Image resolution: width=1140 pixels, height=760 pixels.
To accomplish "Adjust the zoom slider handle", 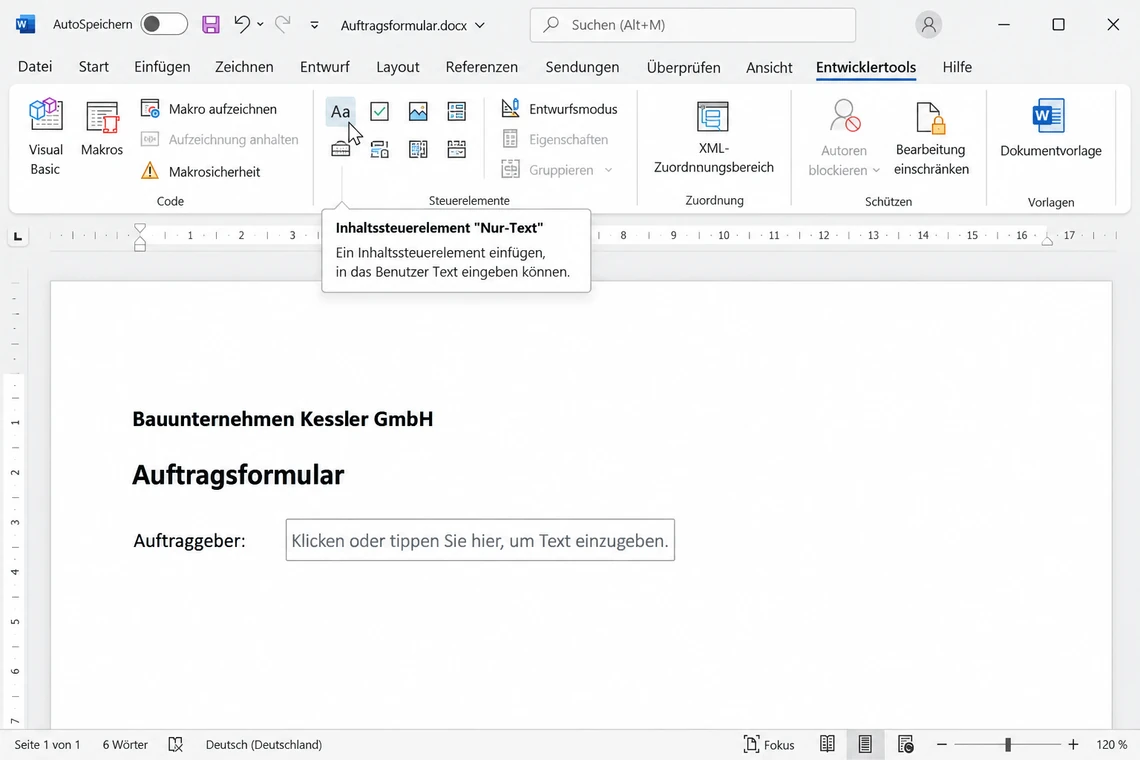I will click(1008, 744).
